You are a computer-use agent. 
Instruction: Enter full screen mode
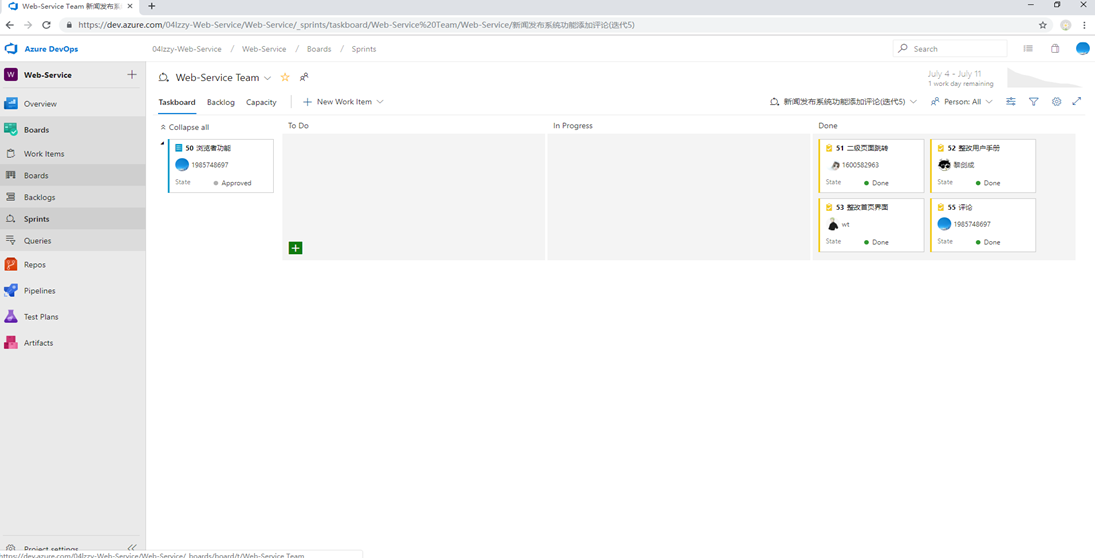point(1077,101)
